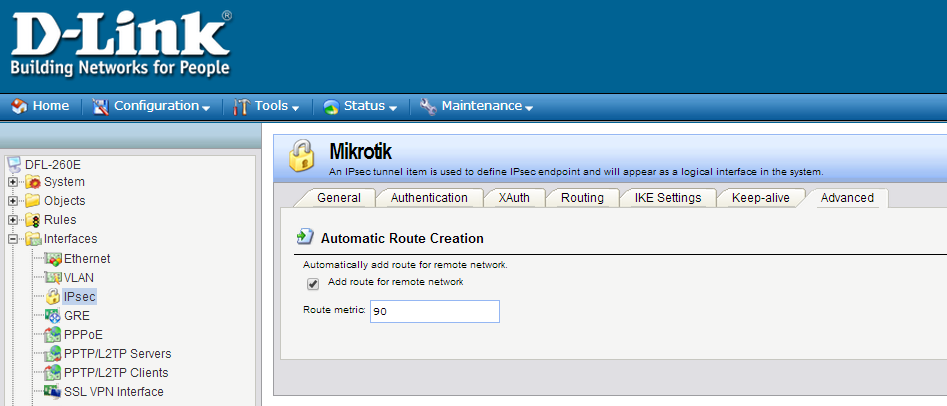
Task: Click the Configuration menu icon
Action: pos(101,107)
